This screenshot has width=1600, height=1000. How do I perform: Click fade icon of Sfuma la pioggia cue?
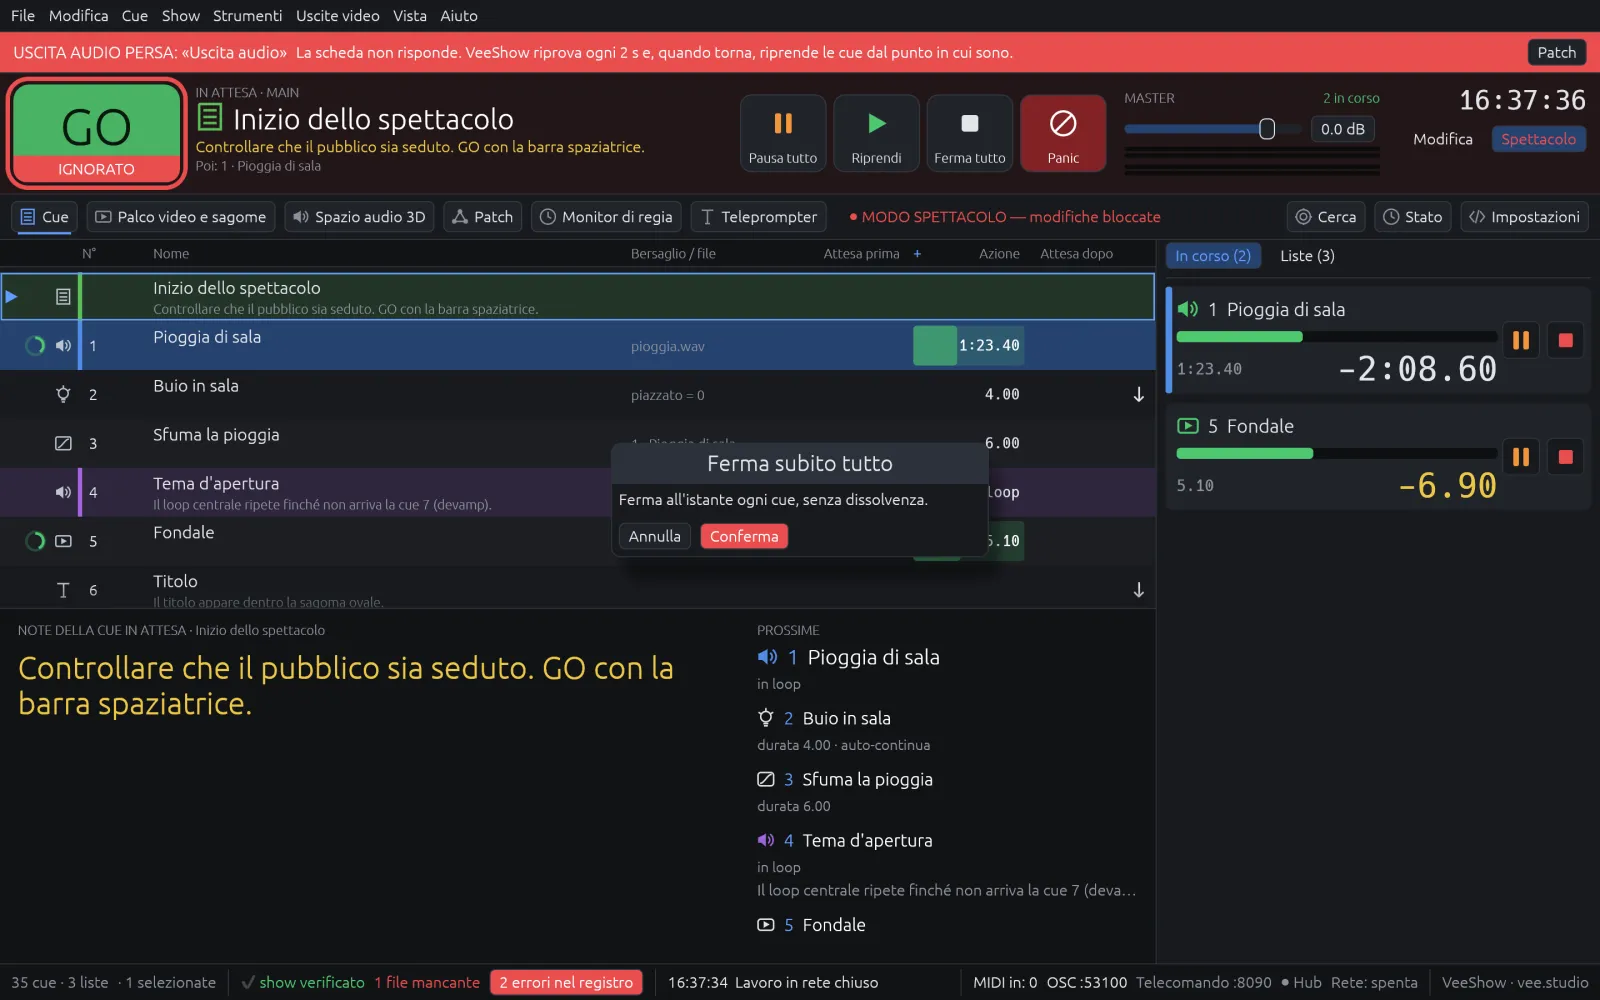pos(63,443)
